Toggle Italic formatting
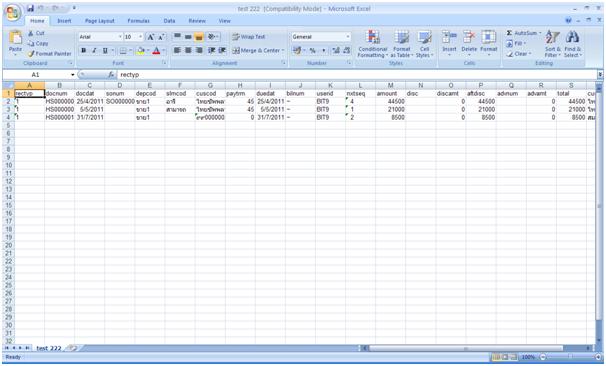606x366 pixels. point(94,51)
